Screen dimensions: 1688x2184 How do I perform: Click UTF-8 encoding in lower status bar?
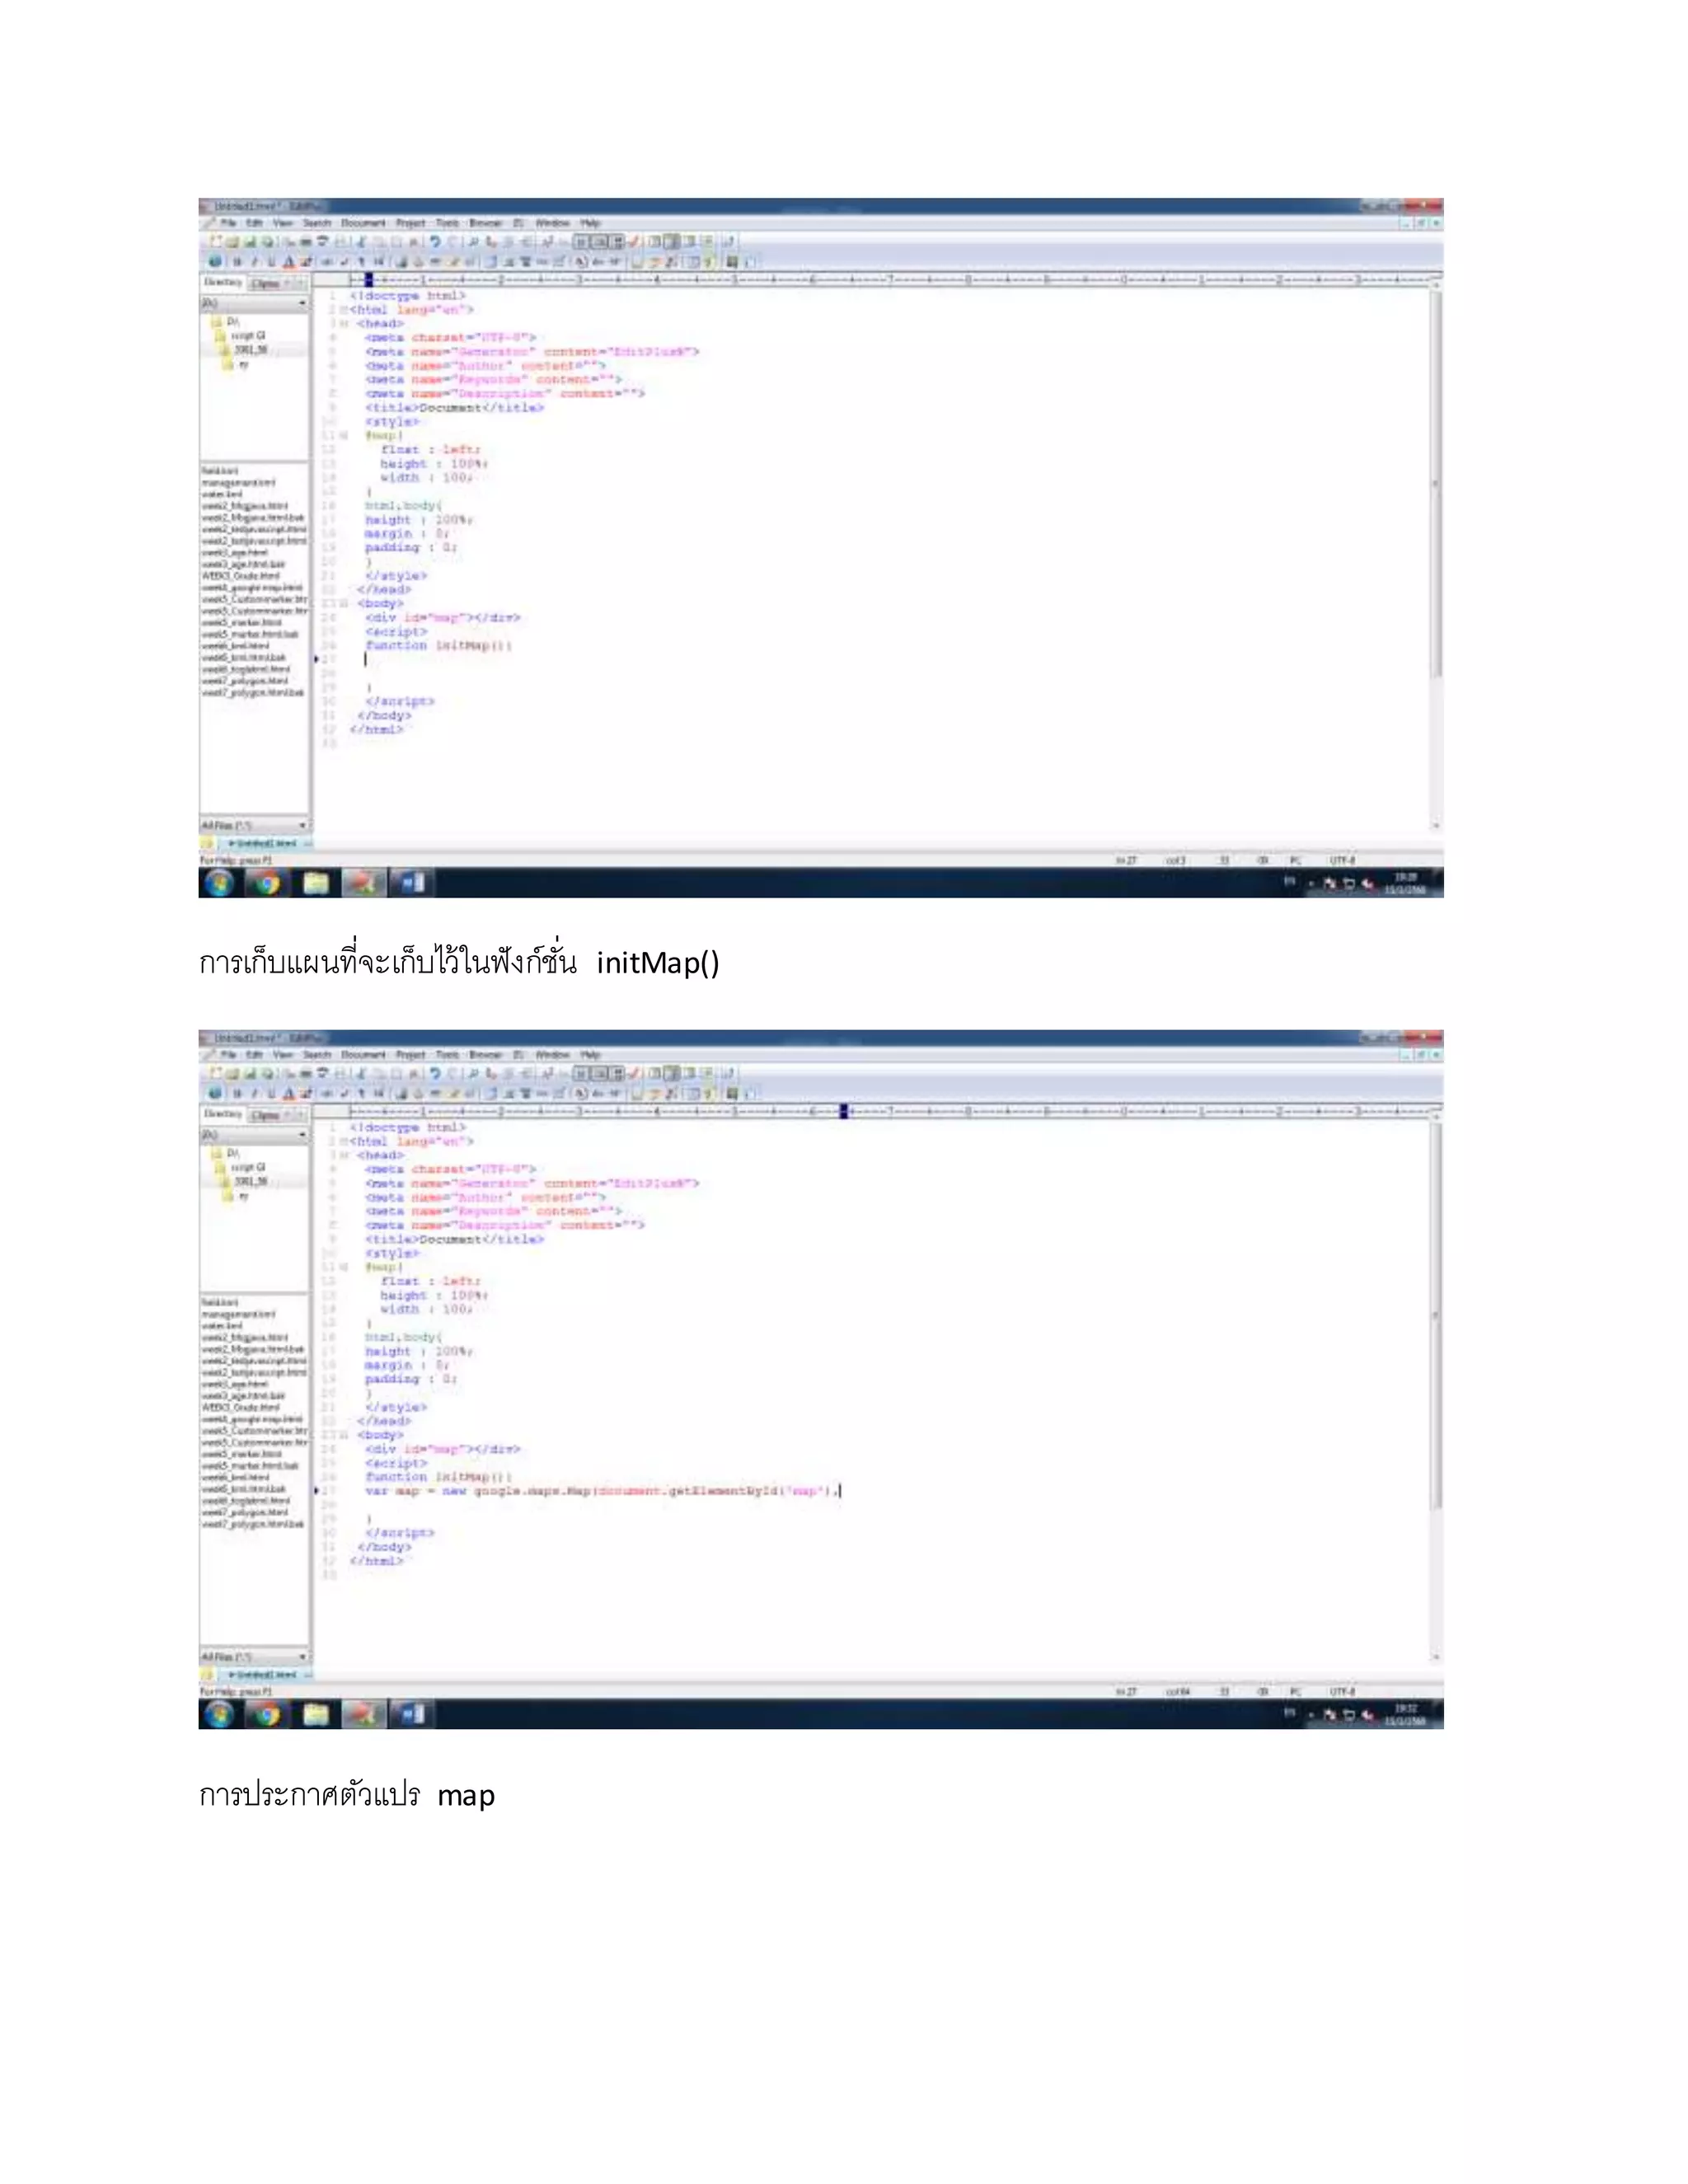1341,1692
